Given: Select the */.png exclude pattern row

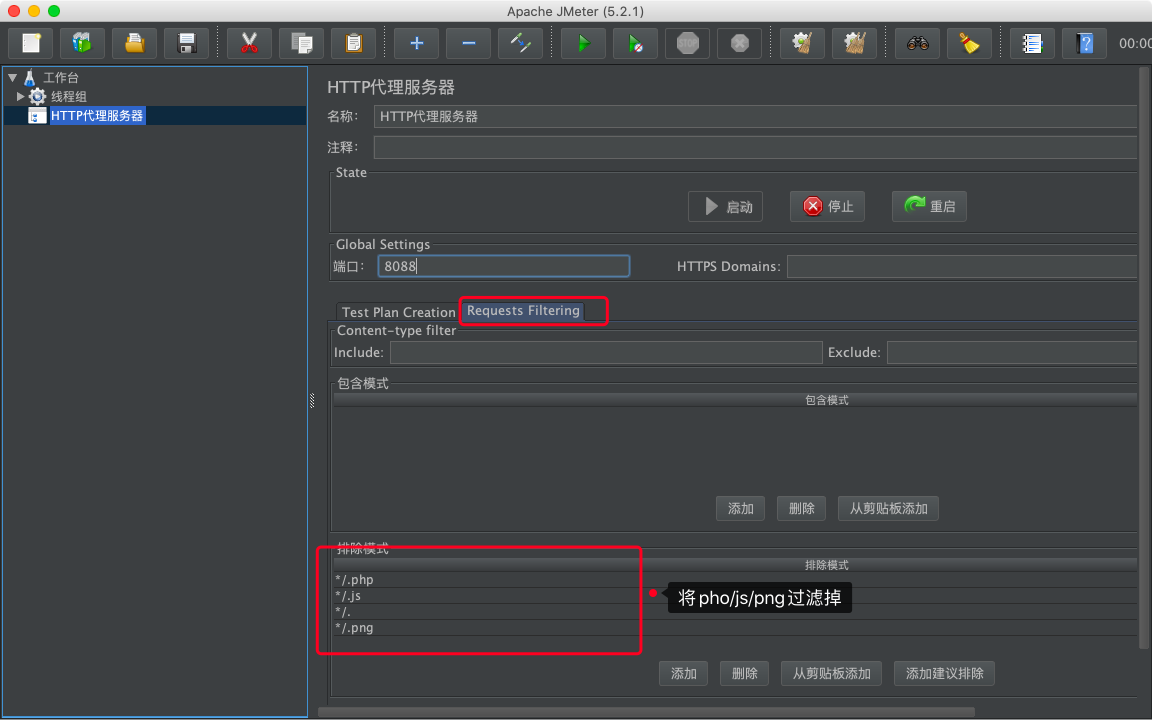Looking at the screenshot, I should click(735, 628).
